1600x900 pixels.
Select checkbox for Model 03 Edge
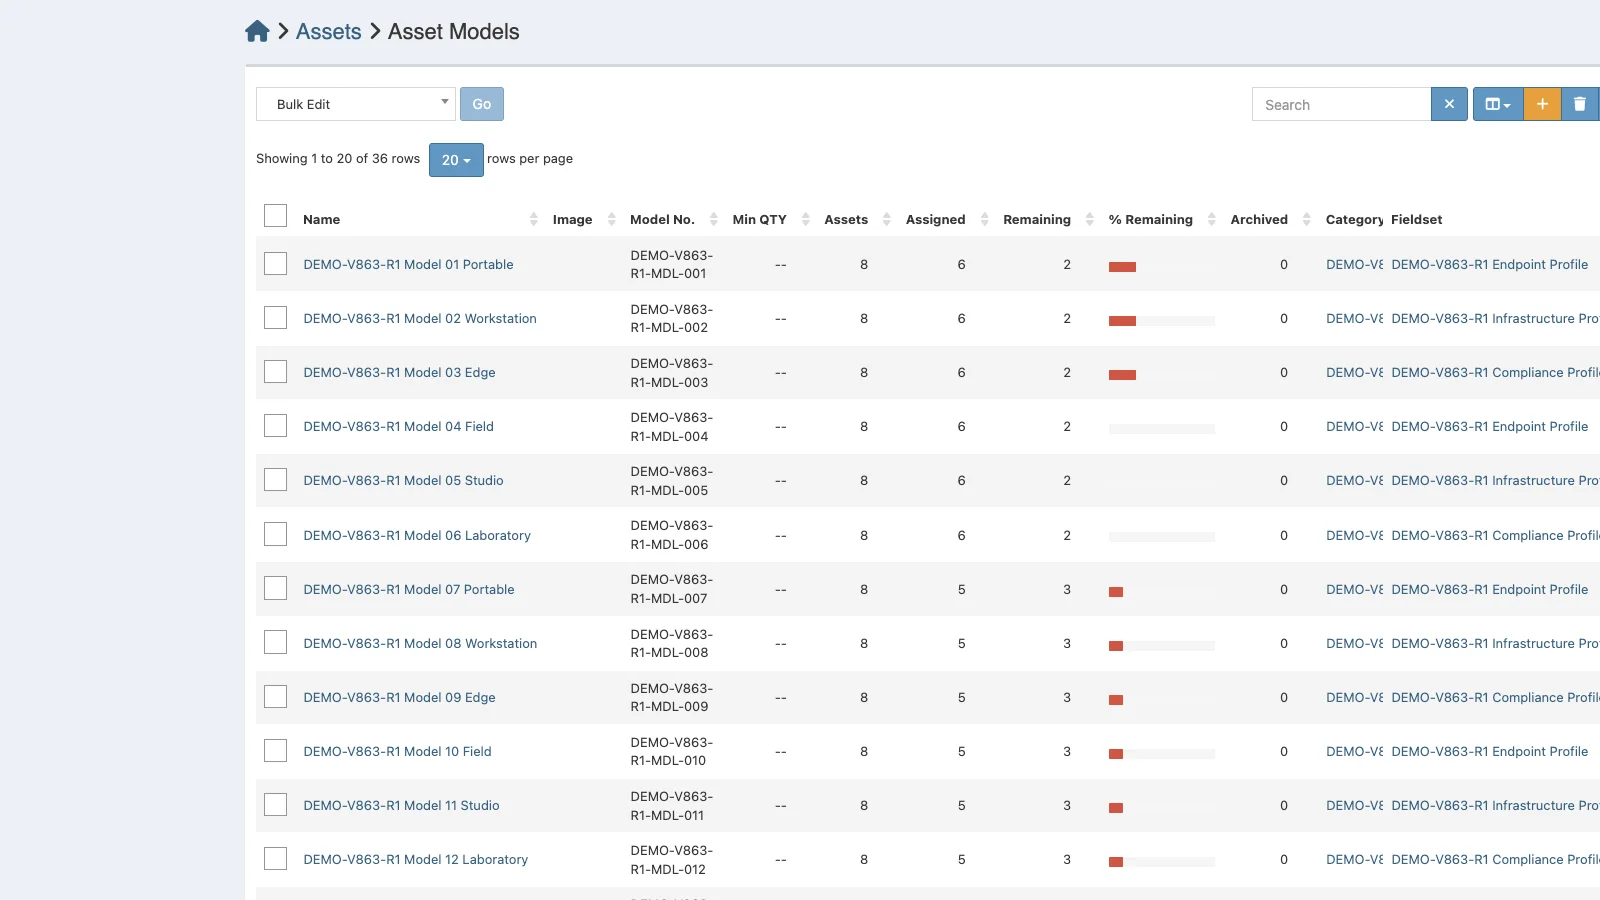[275, 371]
